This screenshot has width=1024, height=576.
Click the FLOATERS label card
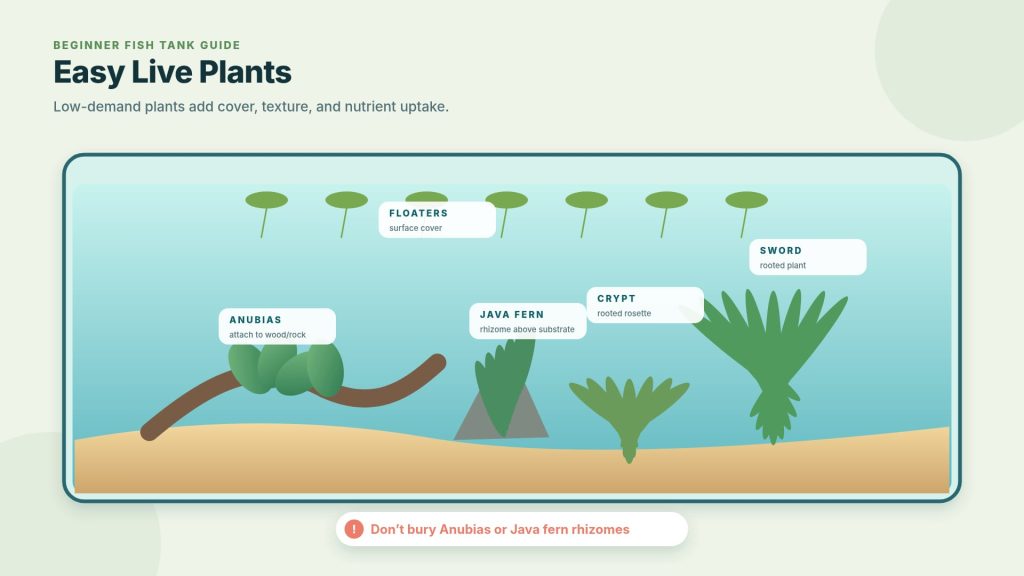pos(437,219)
